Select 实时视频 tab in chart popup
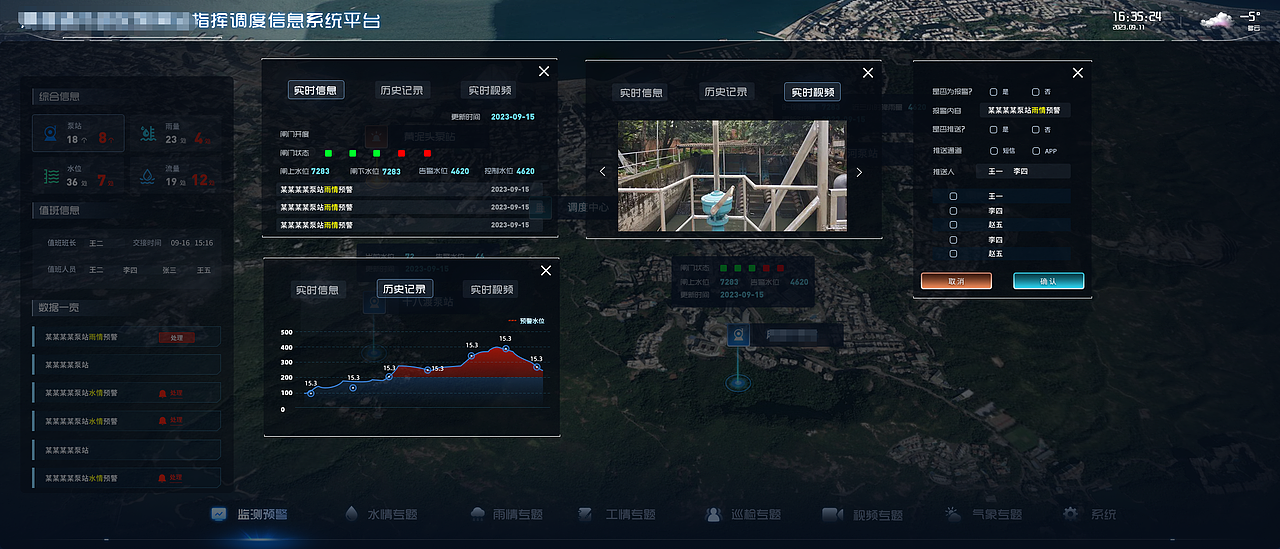The height and width of the screenshot is (549, 1280). 489,289
